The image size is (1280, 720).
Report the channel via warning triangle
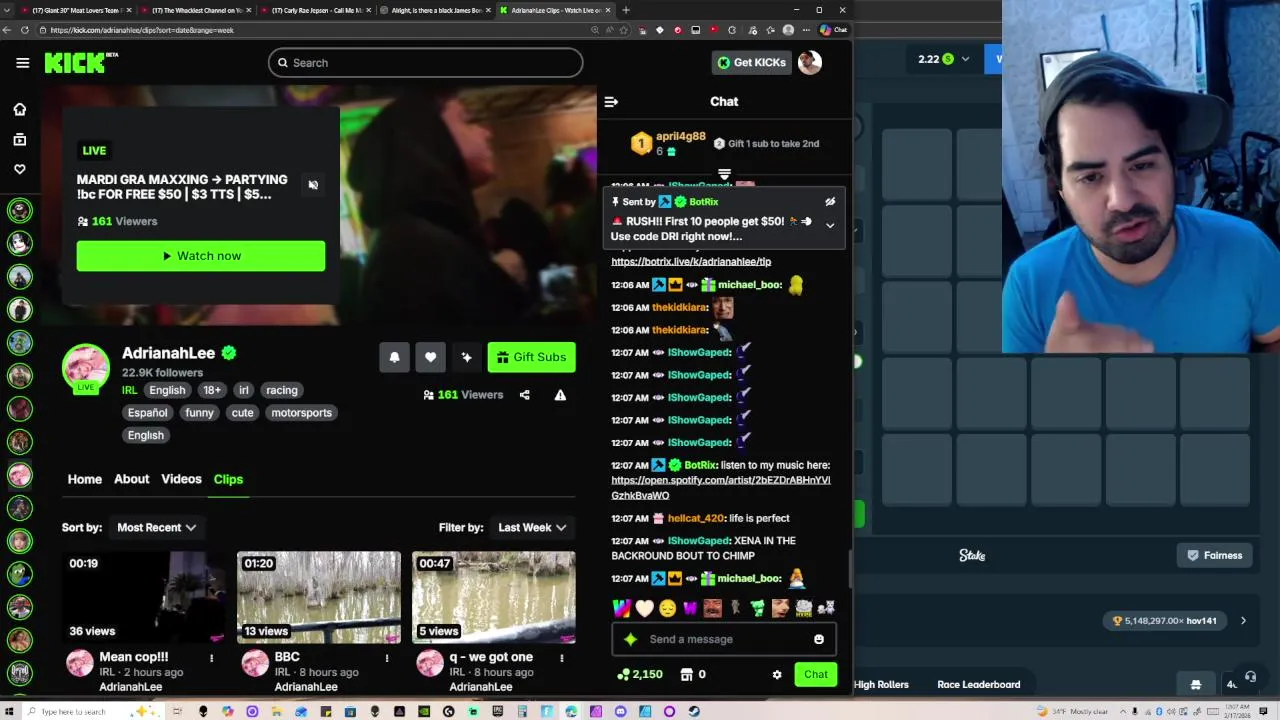(x=560, y=395)
